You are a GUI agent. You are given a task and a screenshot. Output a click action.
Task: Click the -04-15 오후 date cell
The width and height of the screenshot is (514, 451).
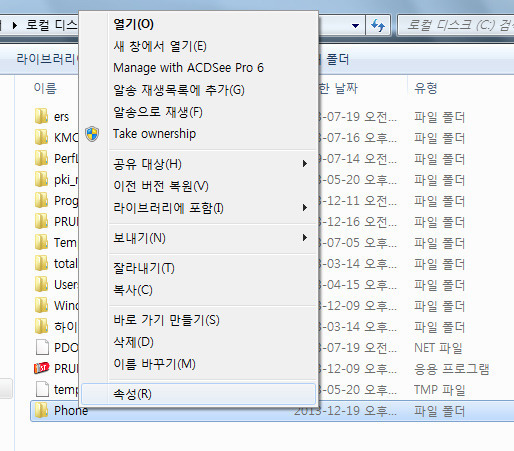click(358, 285)
